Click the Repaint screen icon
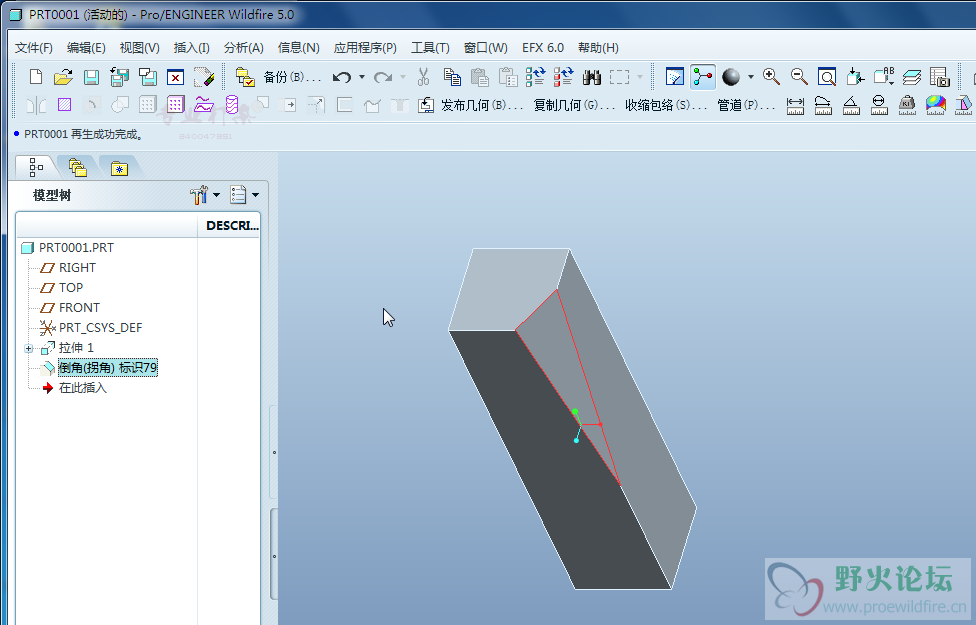 click(675, 77)
